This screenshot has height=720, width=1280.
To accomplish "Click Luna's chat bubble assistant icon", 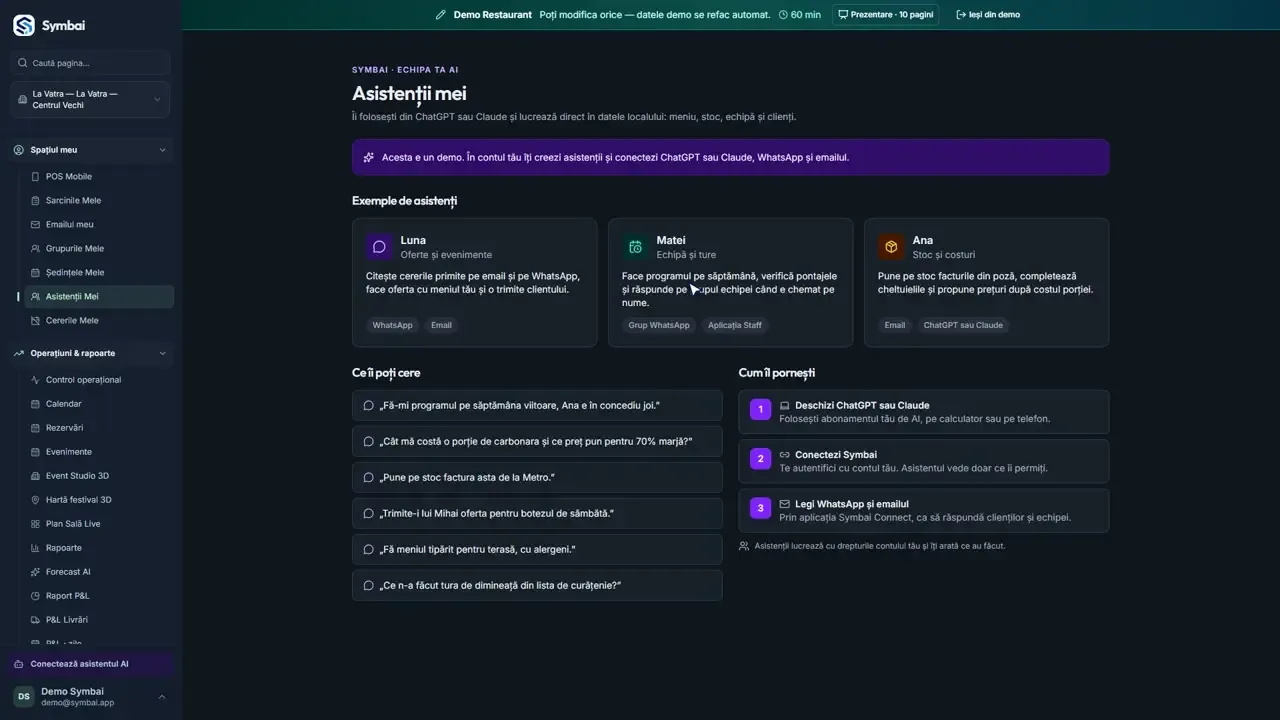I will point(379,247).
